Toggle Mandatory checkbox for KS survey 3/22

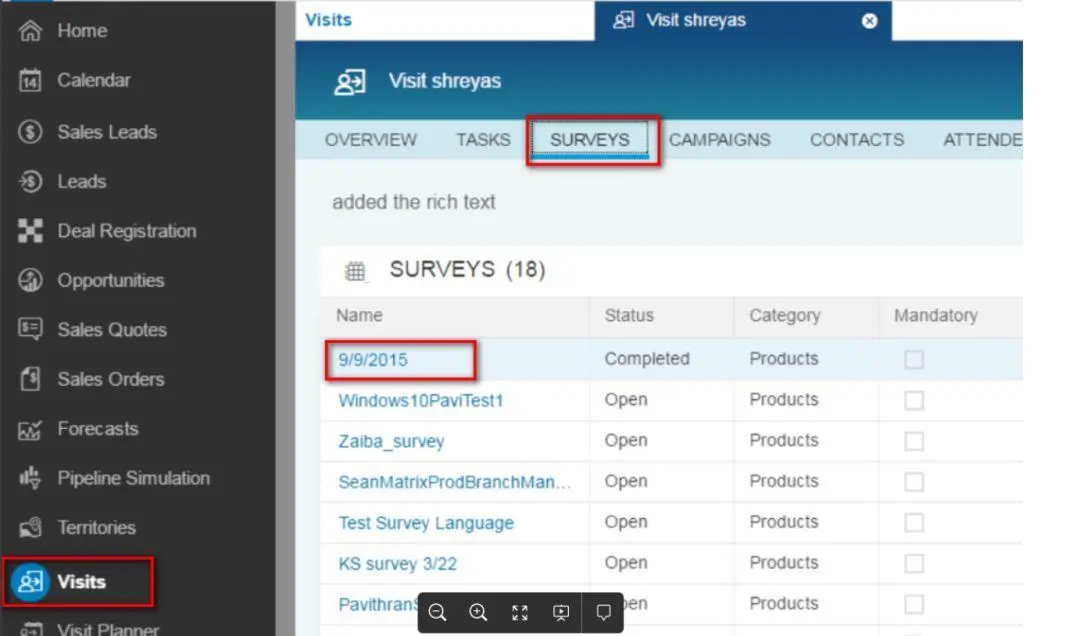(x=914, y=563)
